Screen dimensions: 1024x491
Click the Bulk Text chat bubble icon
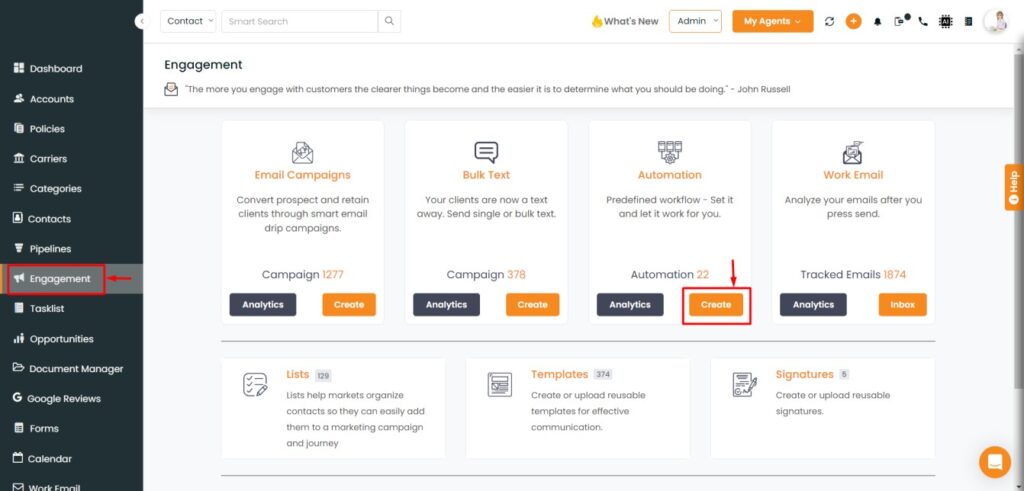(486, 152)
